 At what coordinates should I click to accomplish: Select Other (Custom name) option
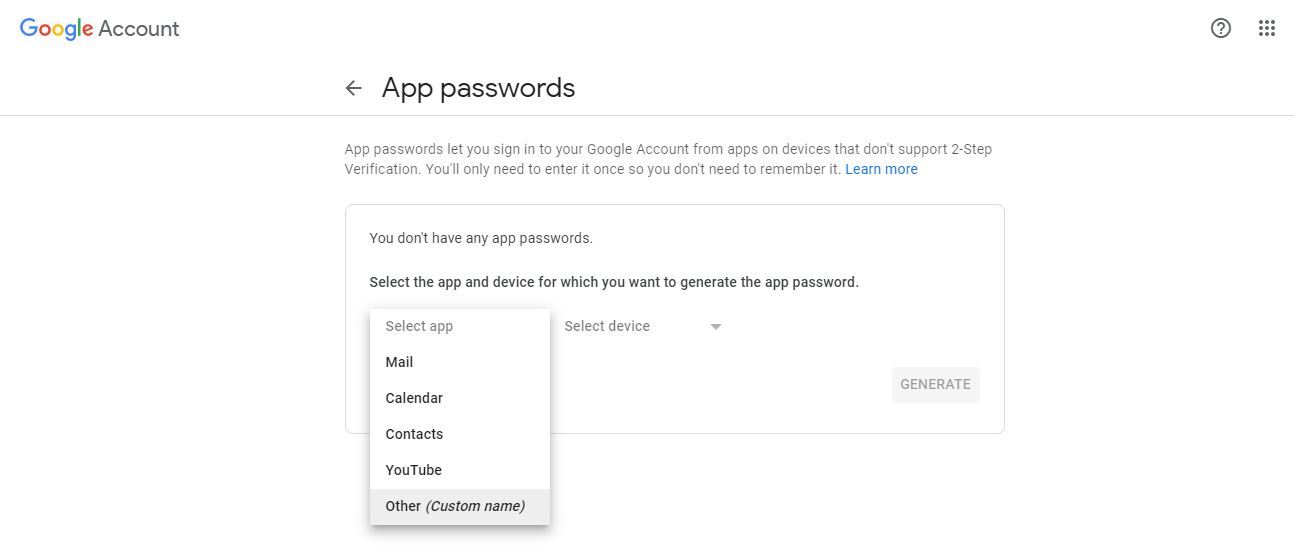(455, 506)
